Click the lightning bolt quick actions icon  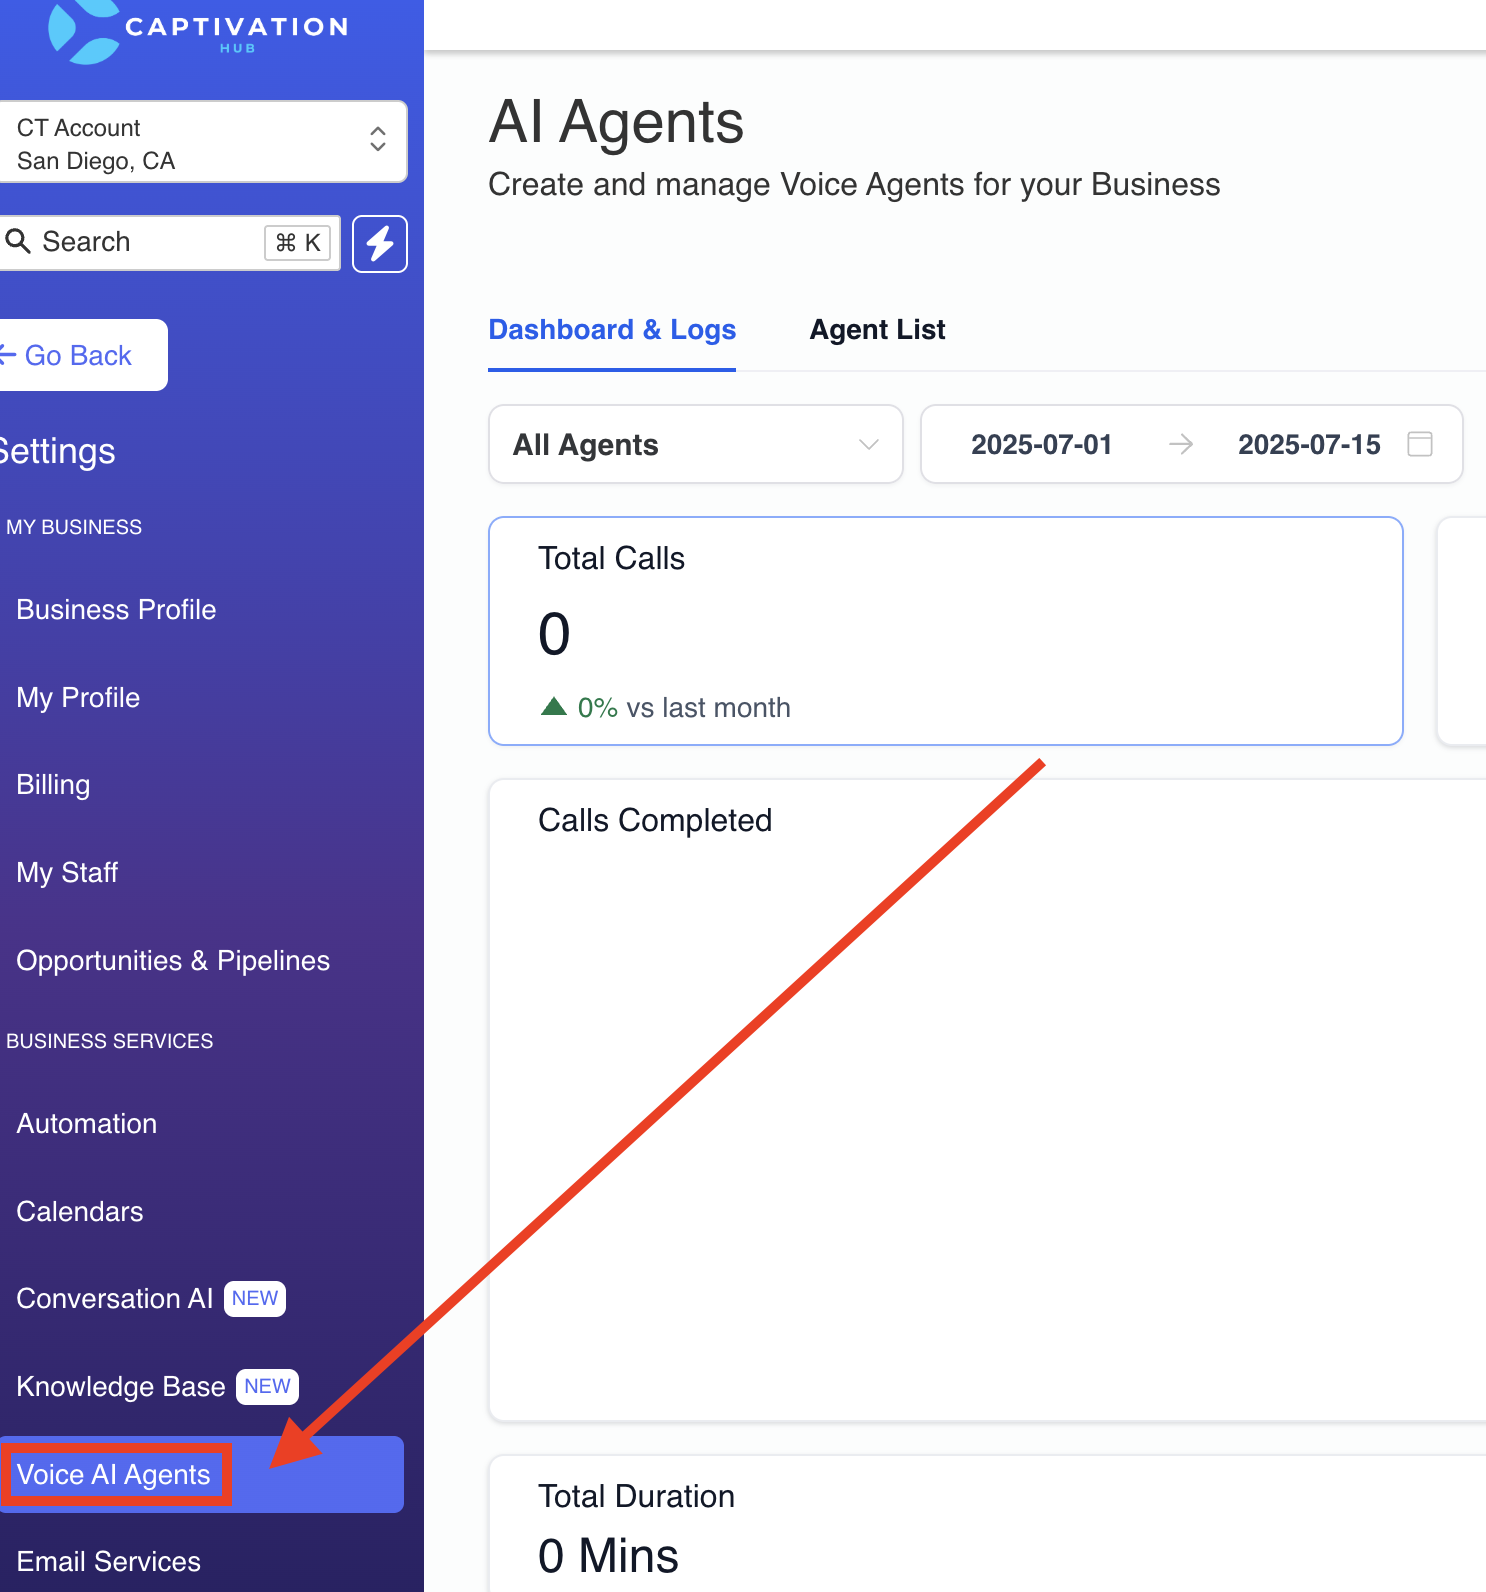(x=380, y=243)
